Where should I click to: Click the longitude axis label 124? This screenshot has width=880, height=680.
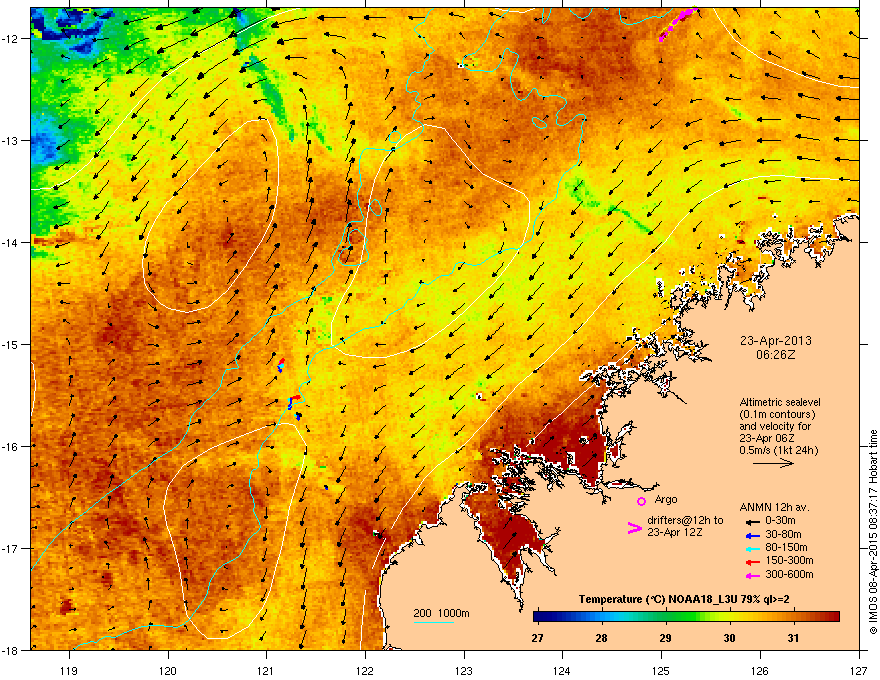(x=562, y=670)
